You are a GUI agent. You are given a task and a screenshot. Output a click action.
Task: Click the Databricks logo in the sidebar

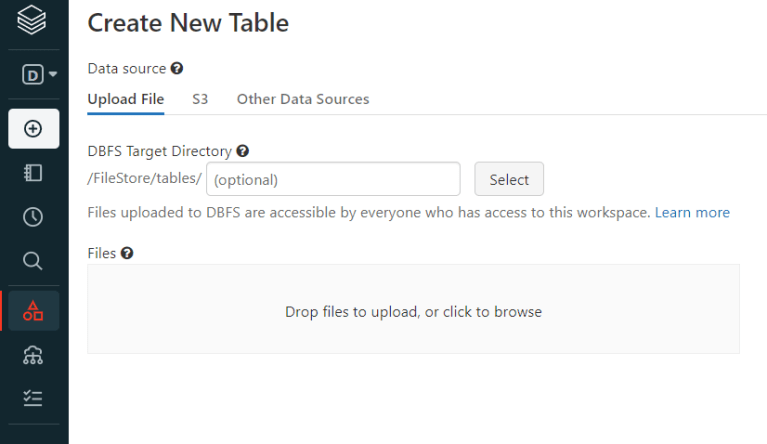(x=32, y=20)
